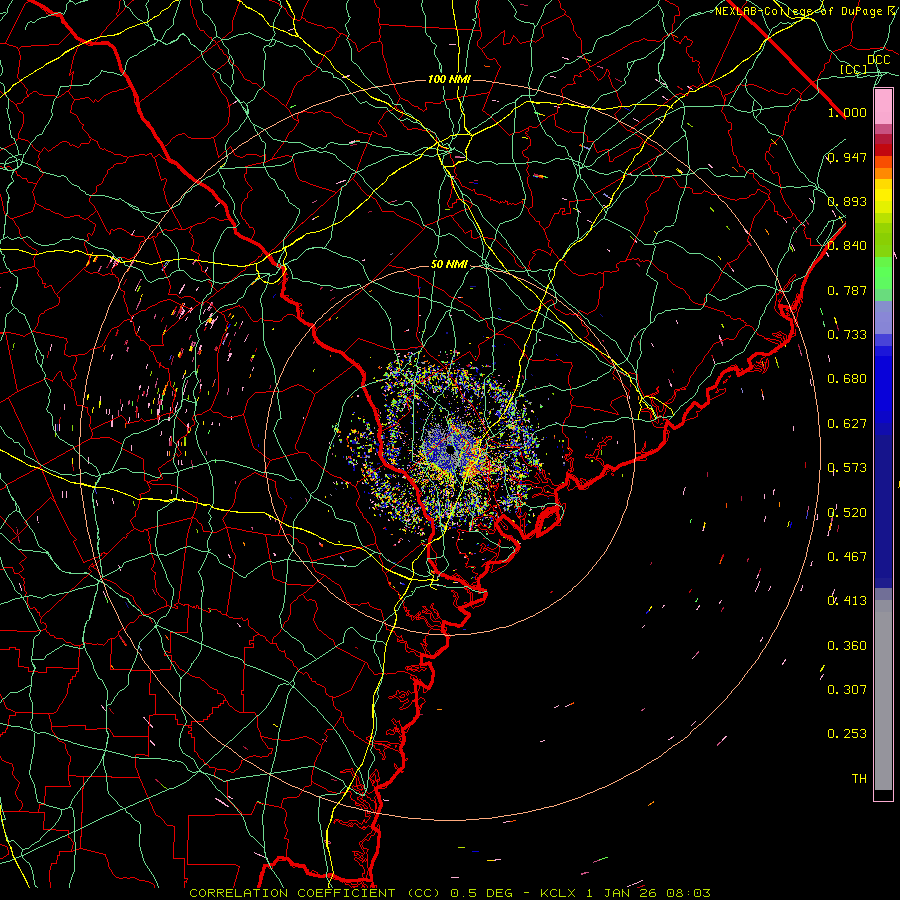Viewport: 900px width, 900px height.
Task: Click the 0.947 scale value
Action: click(x=847, y=157)
